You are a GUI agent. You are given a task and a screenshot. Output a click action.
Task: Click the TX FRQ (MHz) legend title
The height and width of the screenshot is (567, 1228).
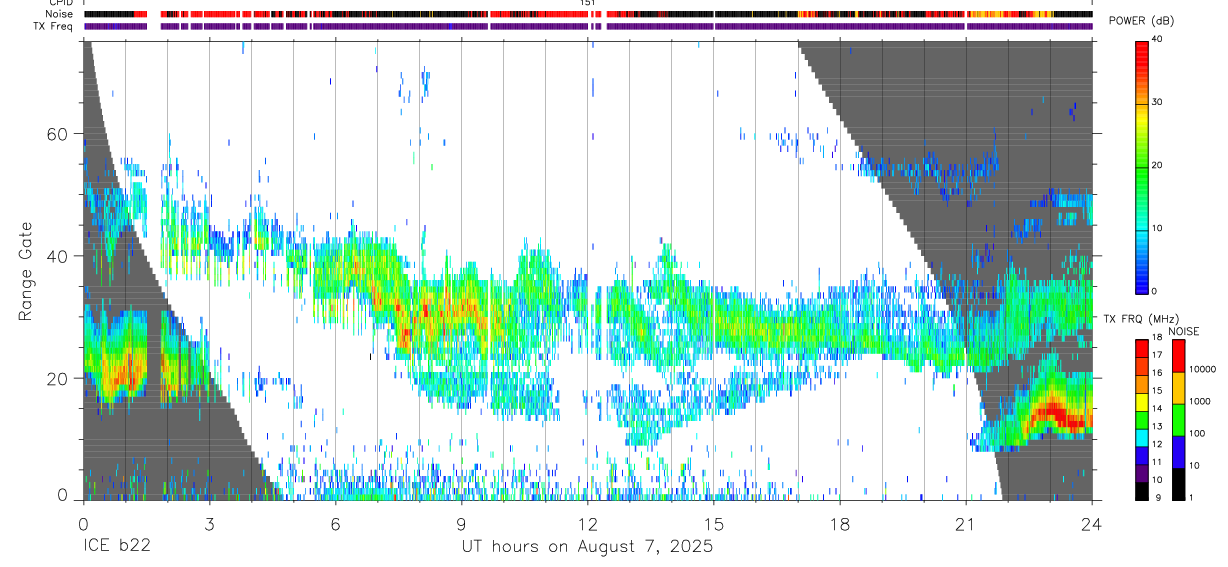point(1140,318)
